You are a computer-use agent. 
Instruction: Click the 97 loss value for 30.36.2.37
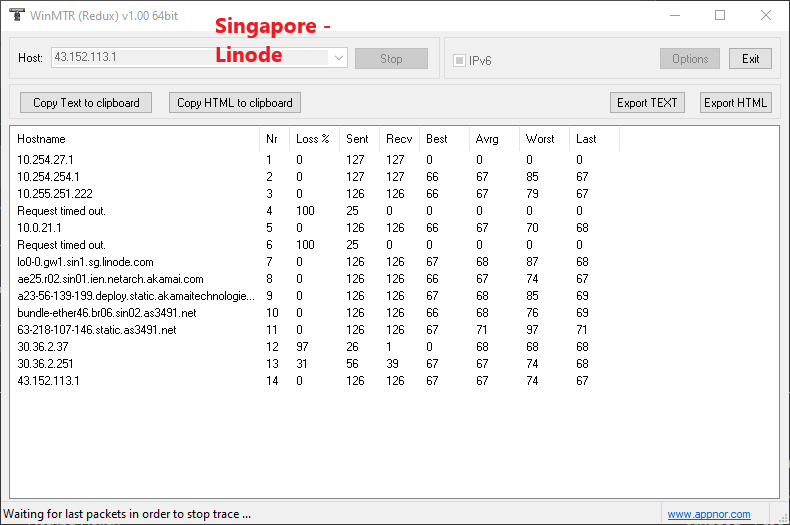302,347
